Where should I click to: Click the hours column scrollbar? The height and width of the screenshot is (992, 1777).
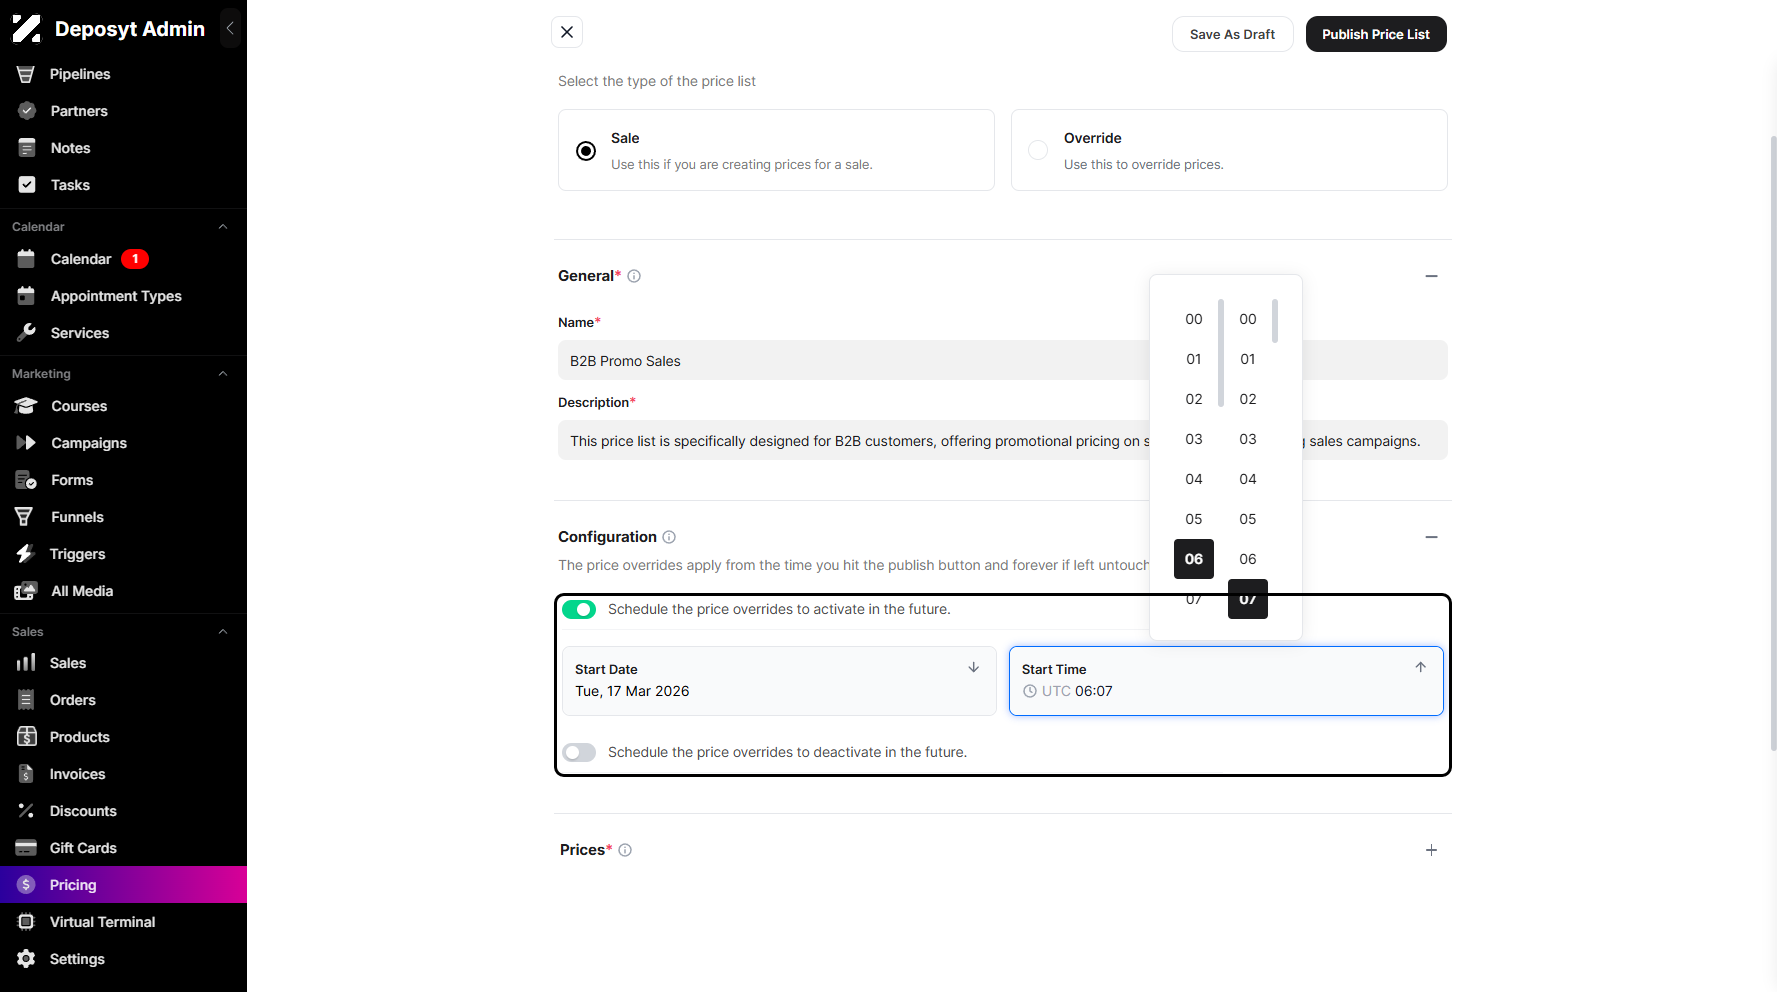1221,353
